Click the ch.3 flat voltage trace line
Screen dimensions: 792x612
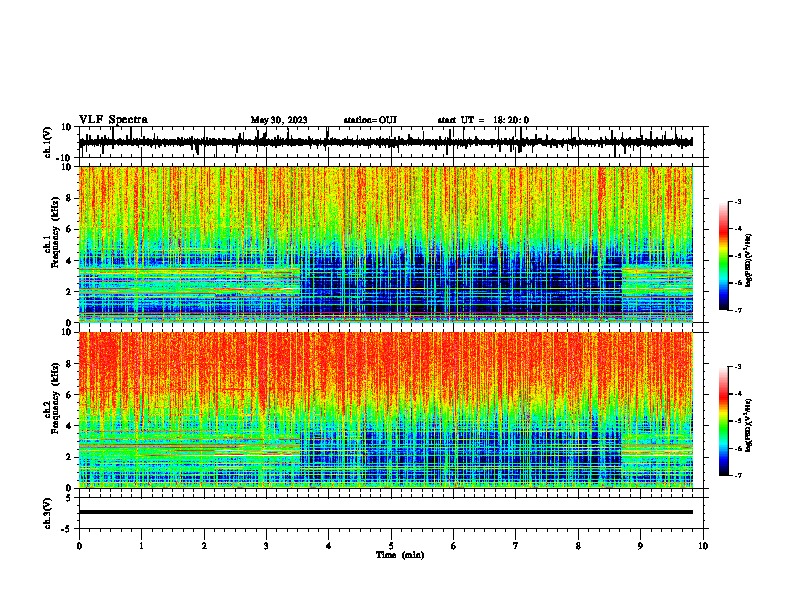[x=386, y=512]
